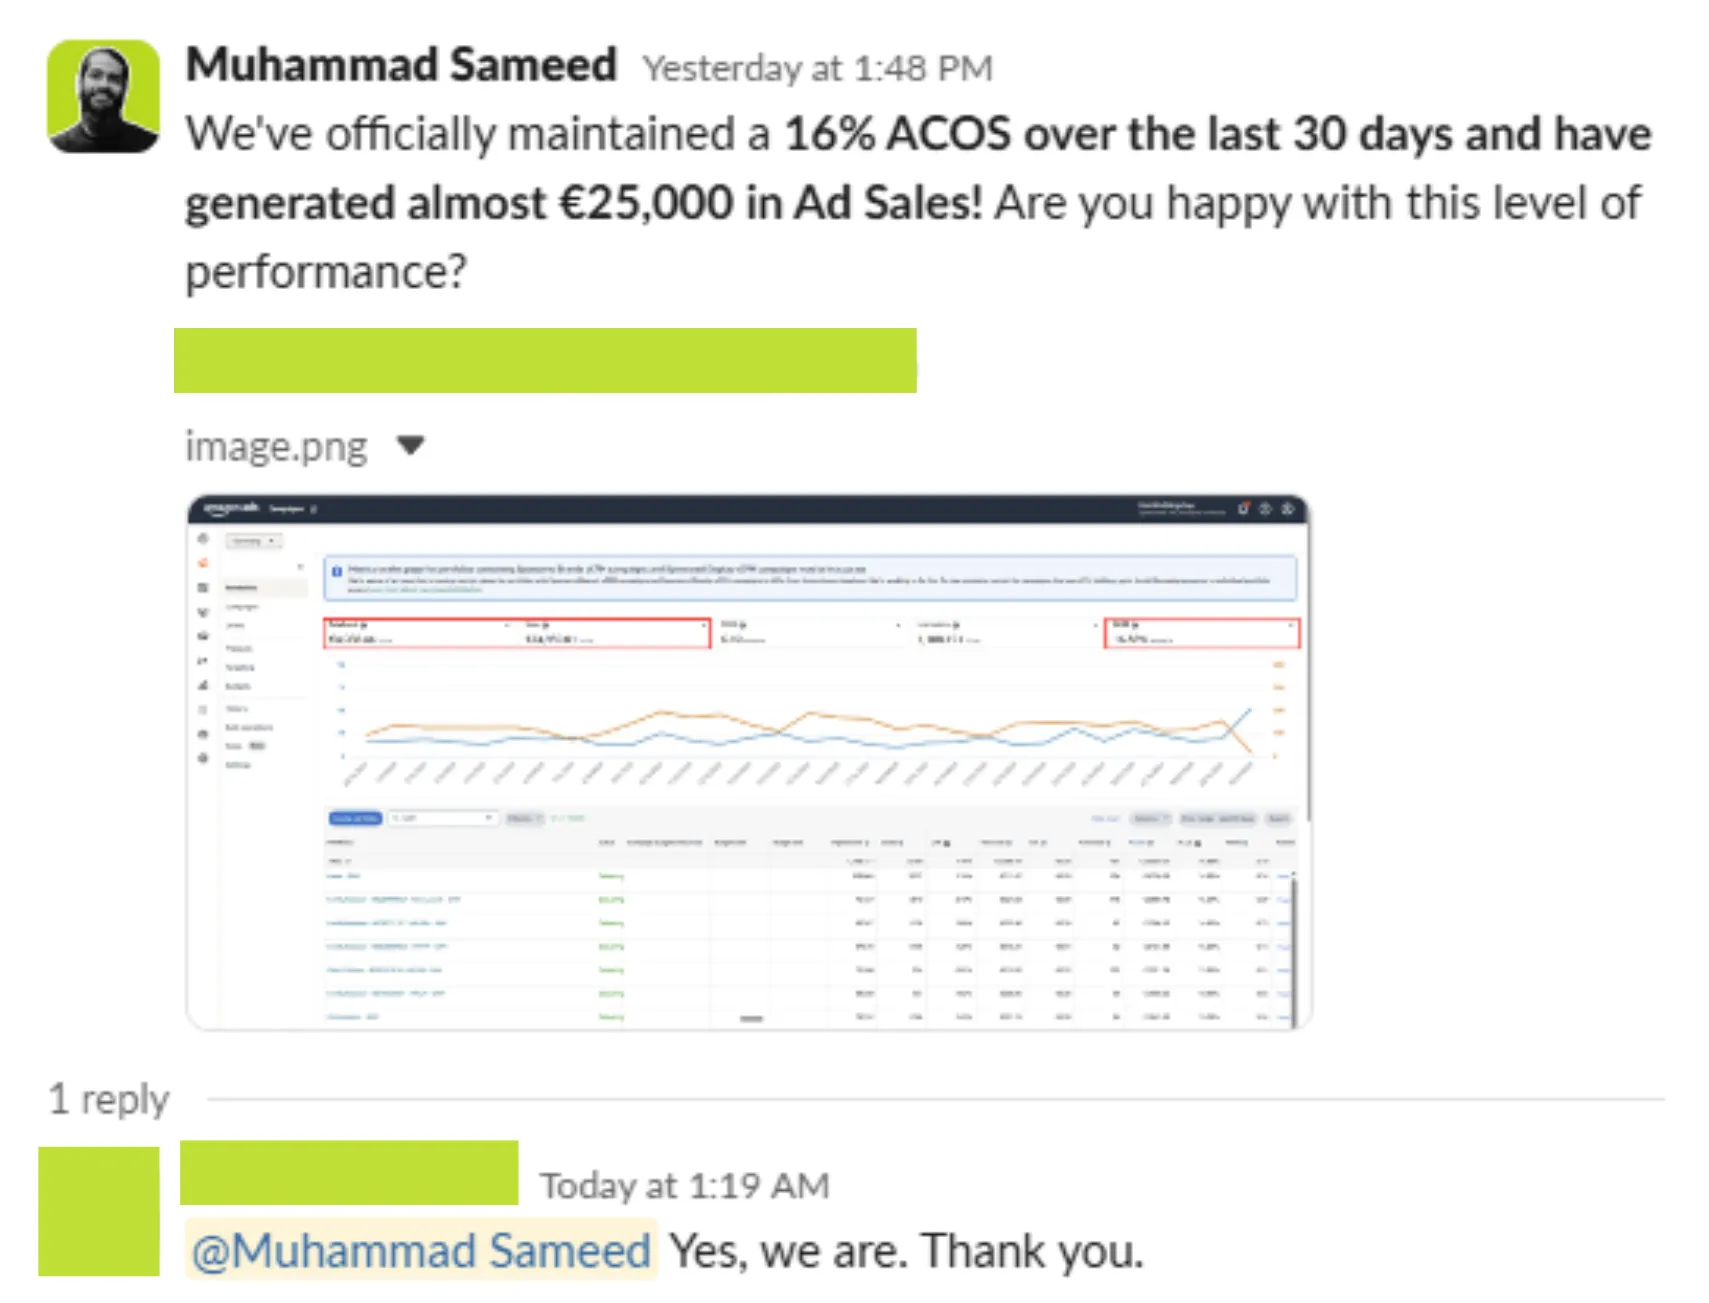Open the "1 reply" thread
Screen dimensions: 1709x1303
pyautogui.click(x=108, y=1098)
